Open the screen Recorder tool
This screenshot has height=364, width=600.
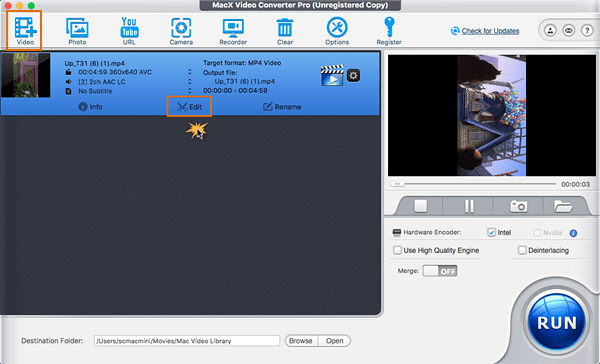(x=233, y=31)
